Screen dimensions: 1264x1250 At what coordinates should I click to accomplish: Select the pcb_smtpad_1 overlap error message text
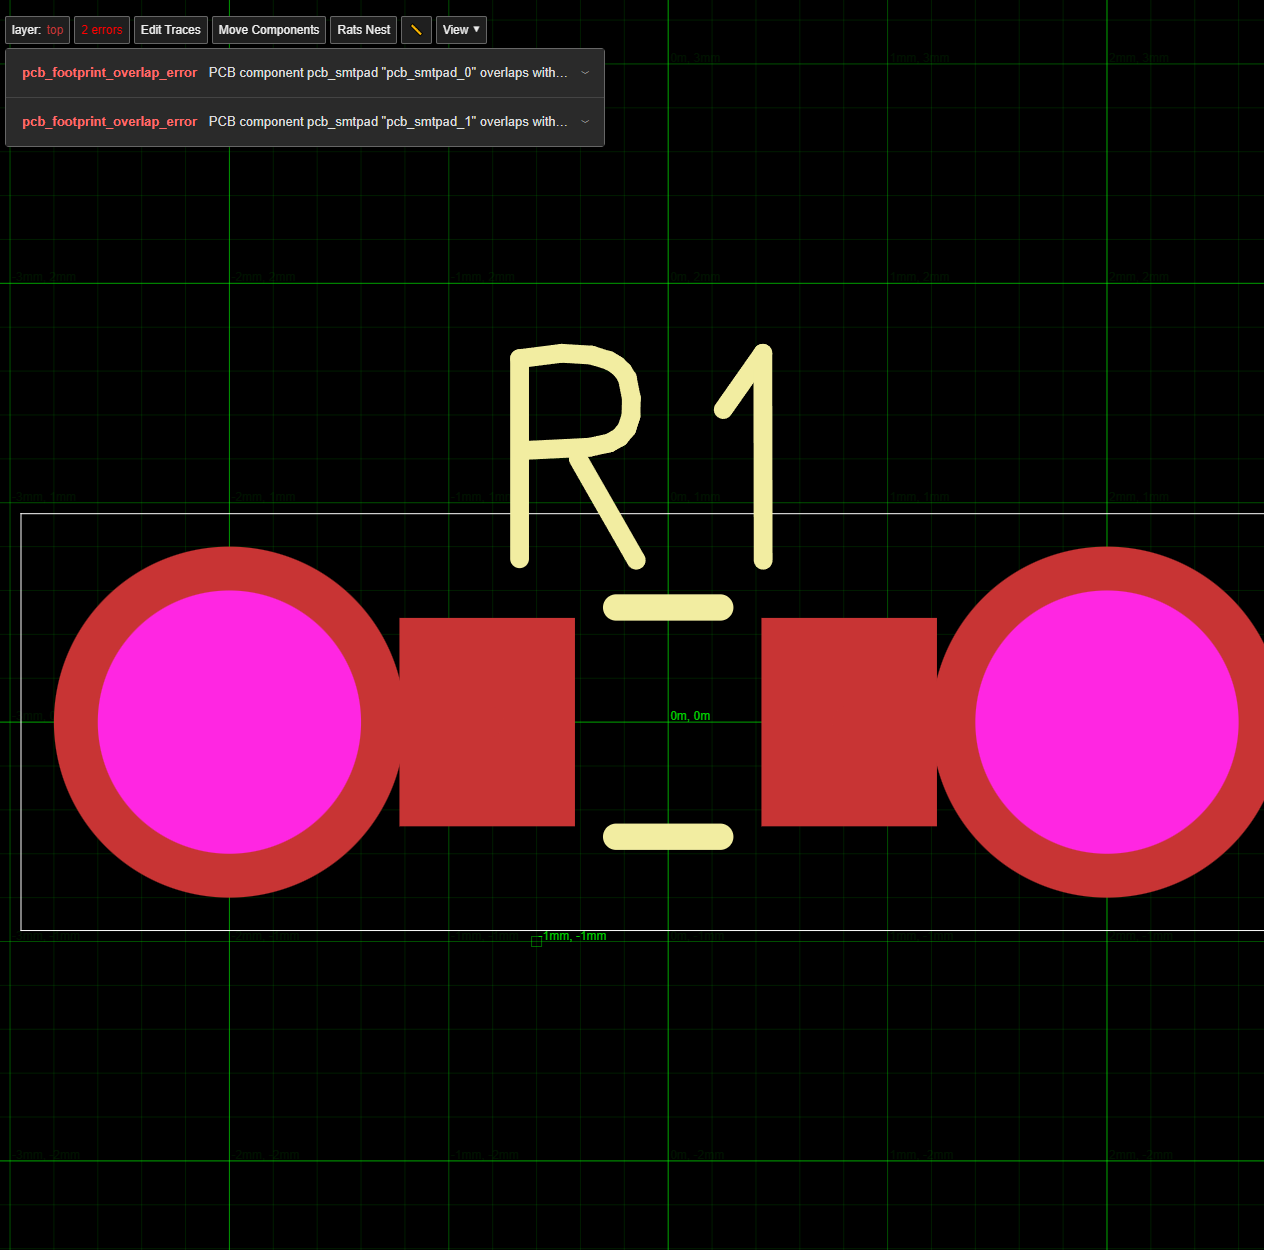pos(388,122)
